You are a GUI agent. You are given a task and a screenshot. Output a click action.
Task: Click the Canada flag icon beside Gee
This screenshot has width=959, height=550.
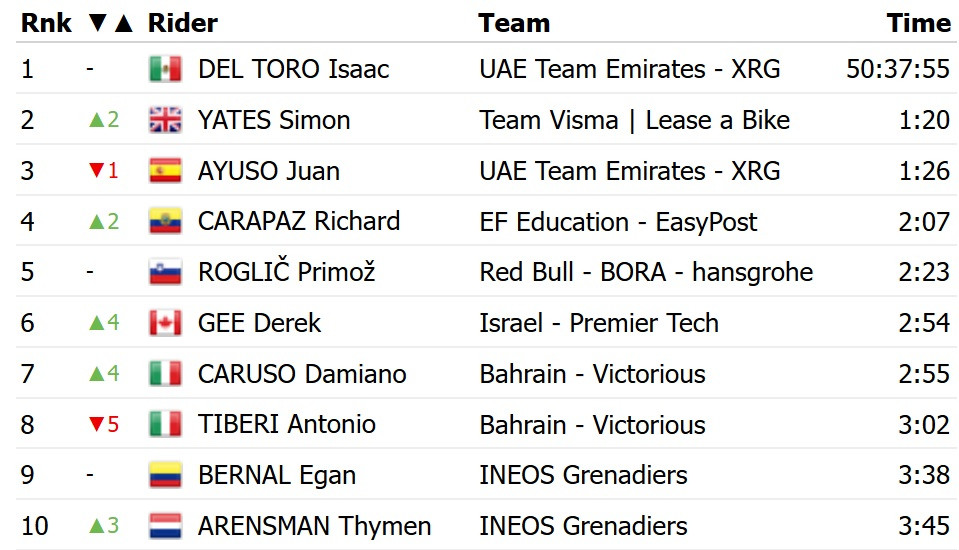tap(165, 323)
